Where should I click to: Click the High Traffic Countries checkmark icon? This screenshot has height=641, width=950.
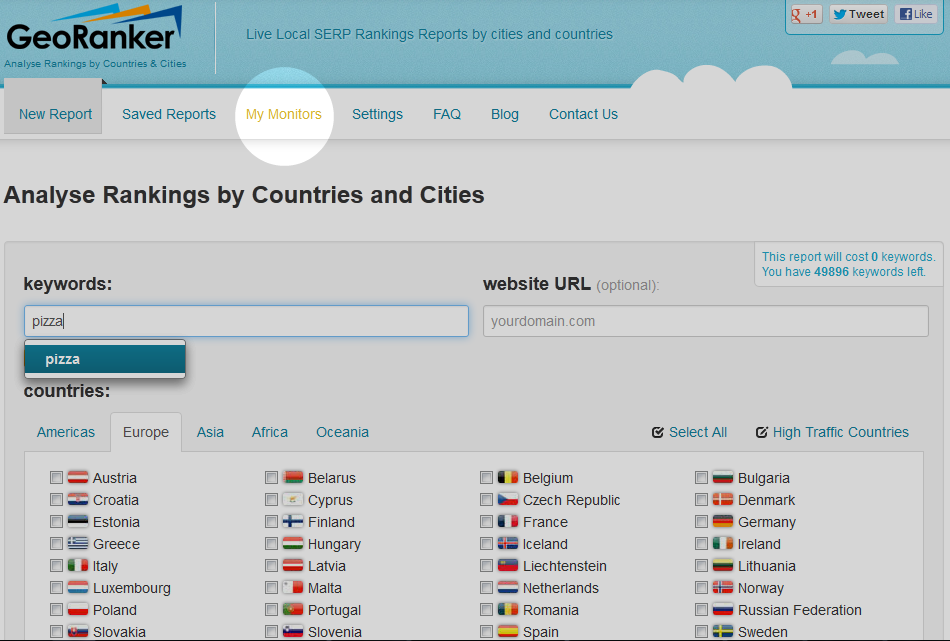762,432
